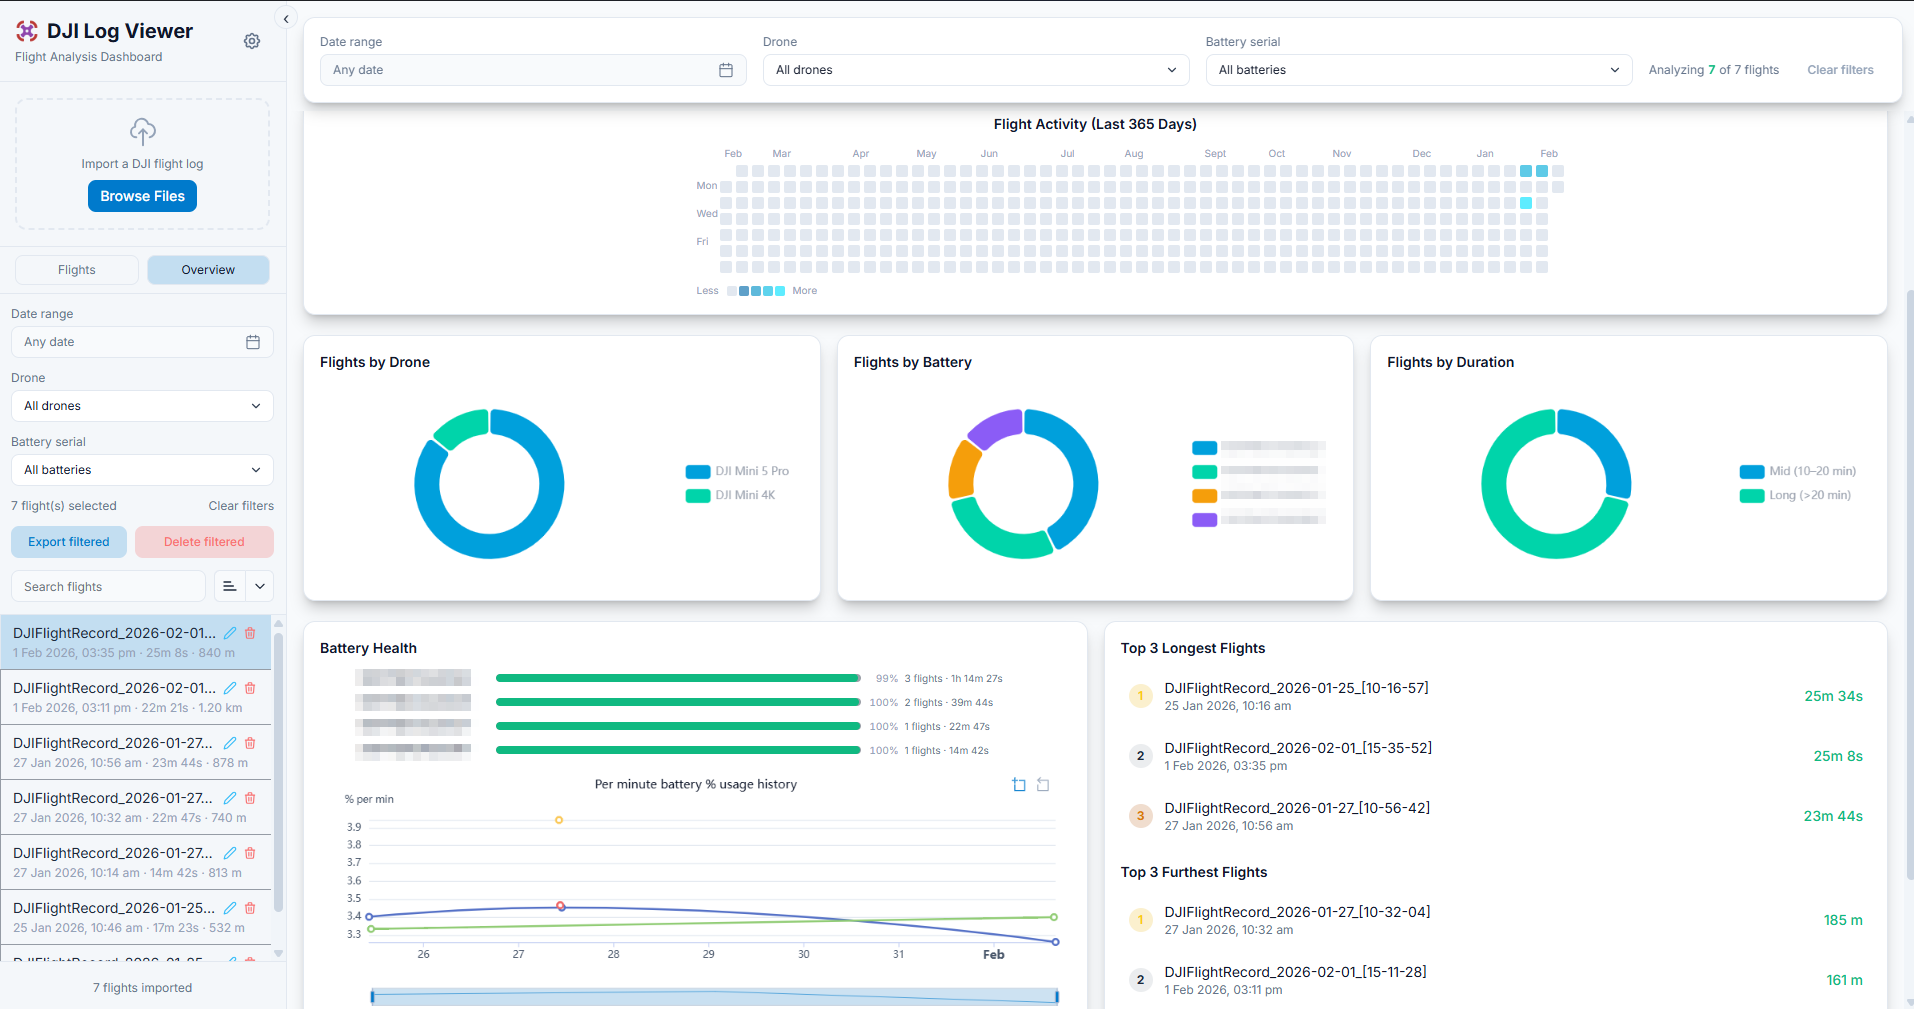1914x1009 pixels.
Task: Click the sort flights list icon
Action: click(x=230, y=587)
